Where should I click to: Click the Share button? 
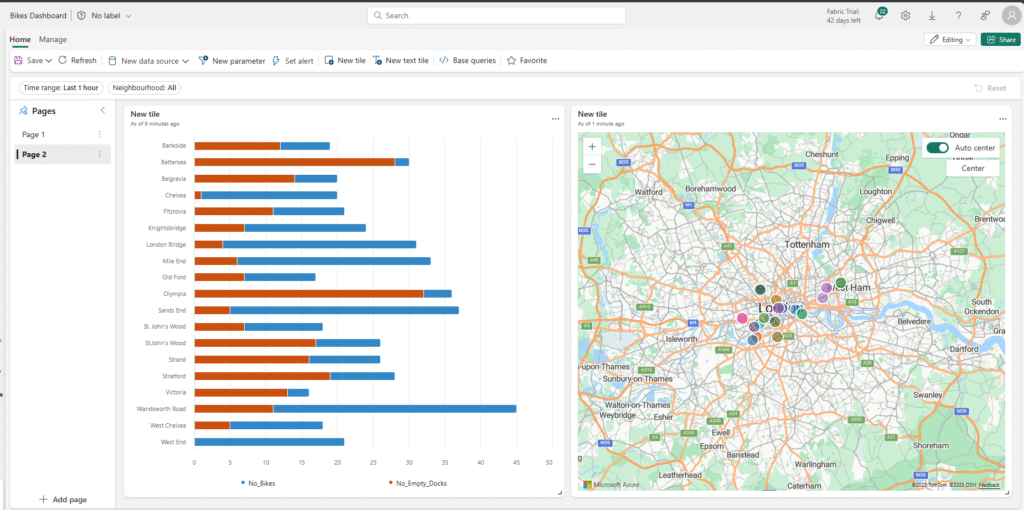pyautogui.click(x=1001, y=40)
